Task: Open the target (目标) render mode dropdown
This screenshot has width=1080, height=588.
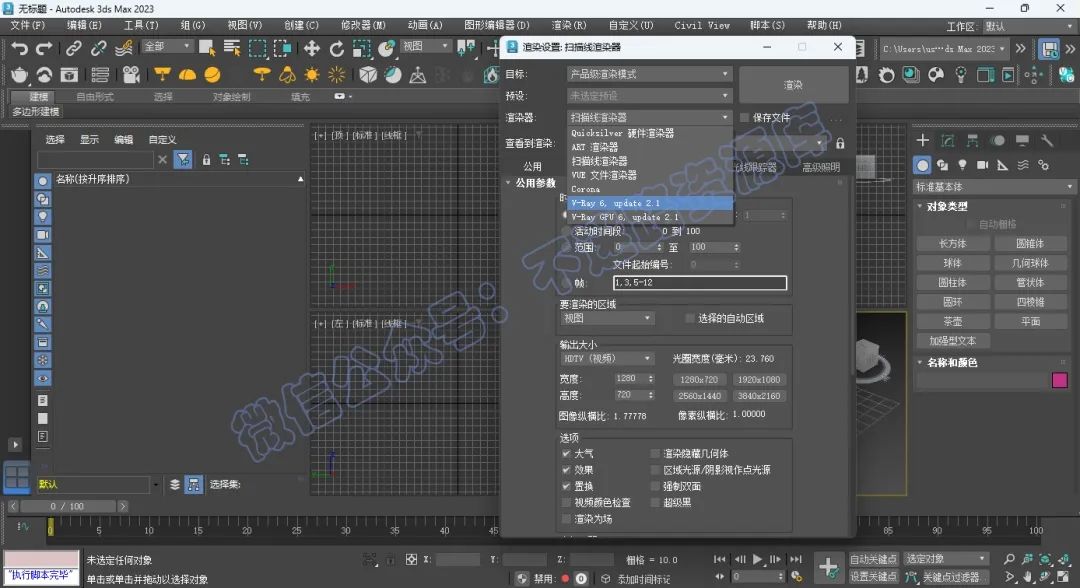Action: point(648,74)
